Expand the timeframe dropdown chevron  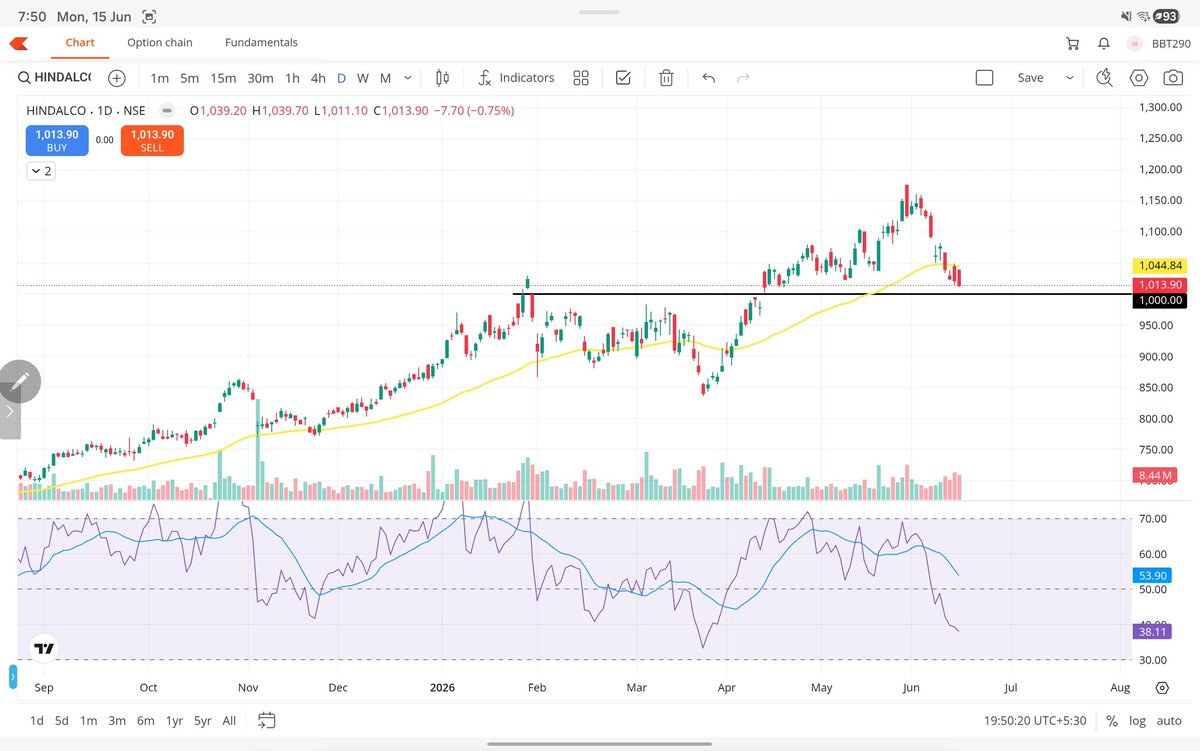(x=408, y=78)
